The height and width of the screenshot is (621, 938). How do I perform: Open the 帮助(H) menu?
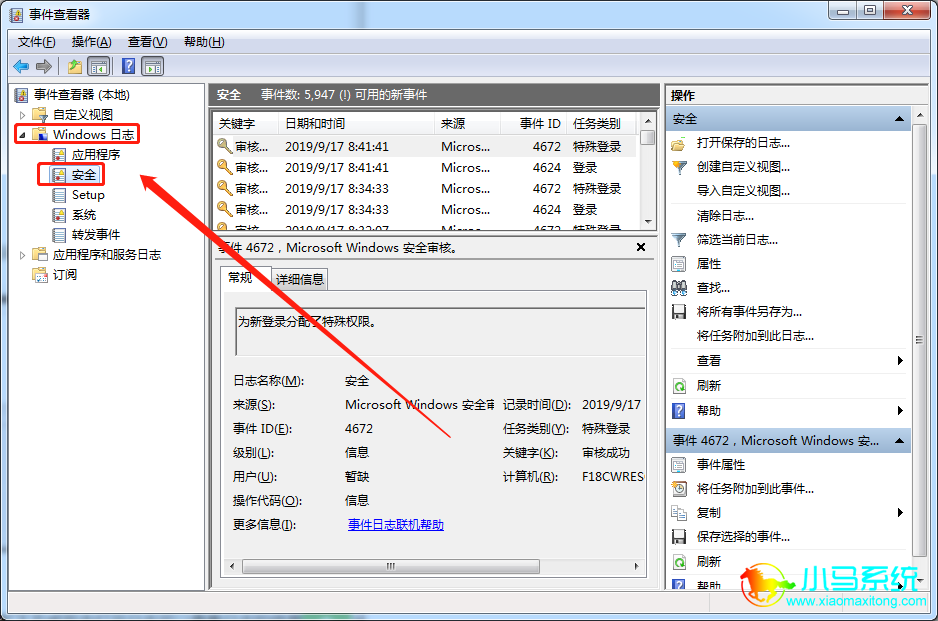click(x=204, y=42)
